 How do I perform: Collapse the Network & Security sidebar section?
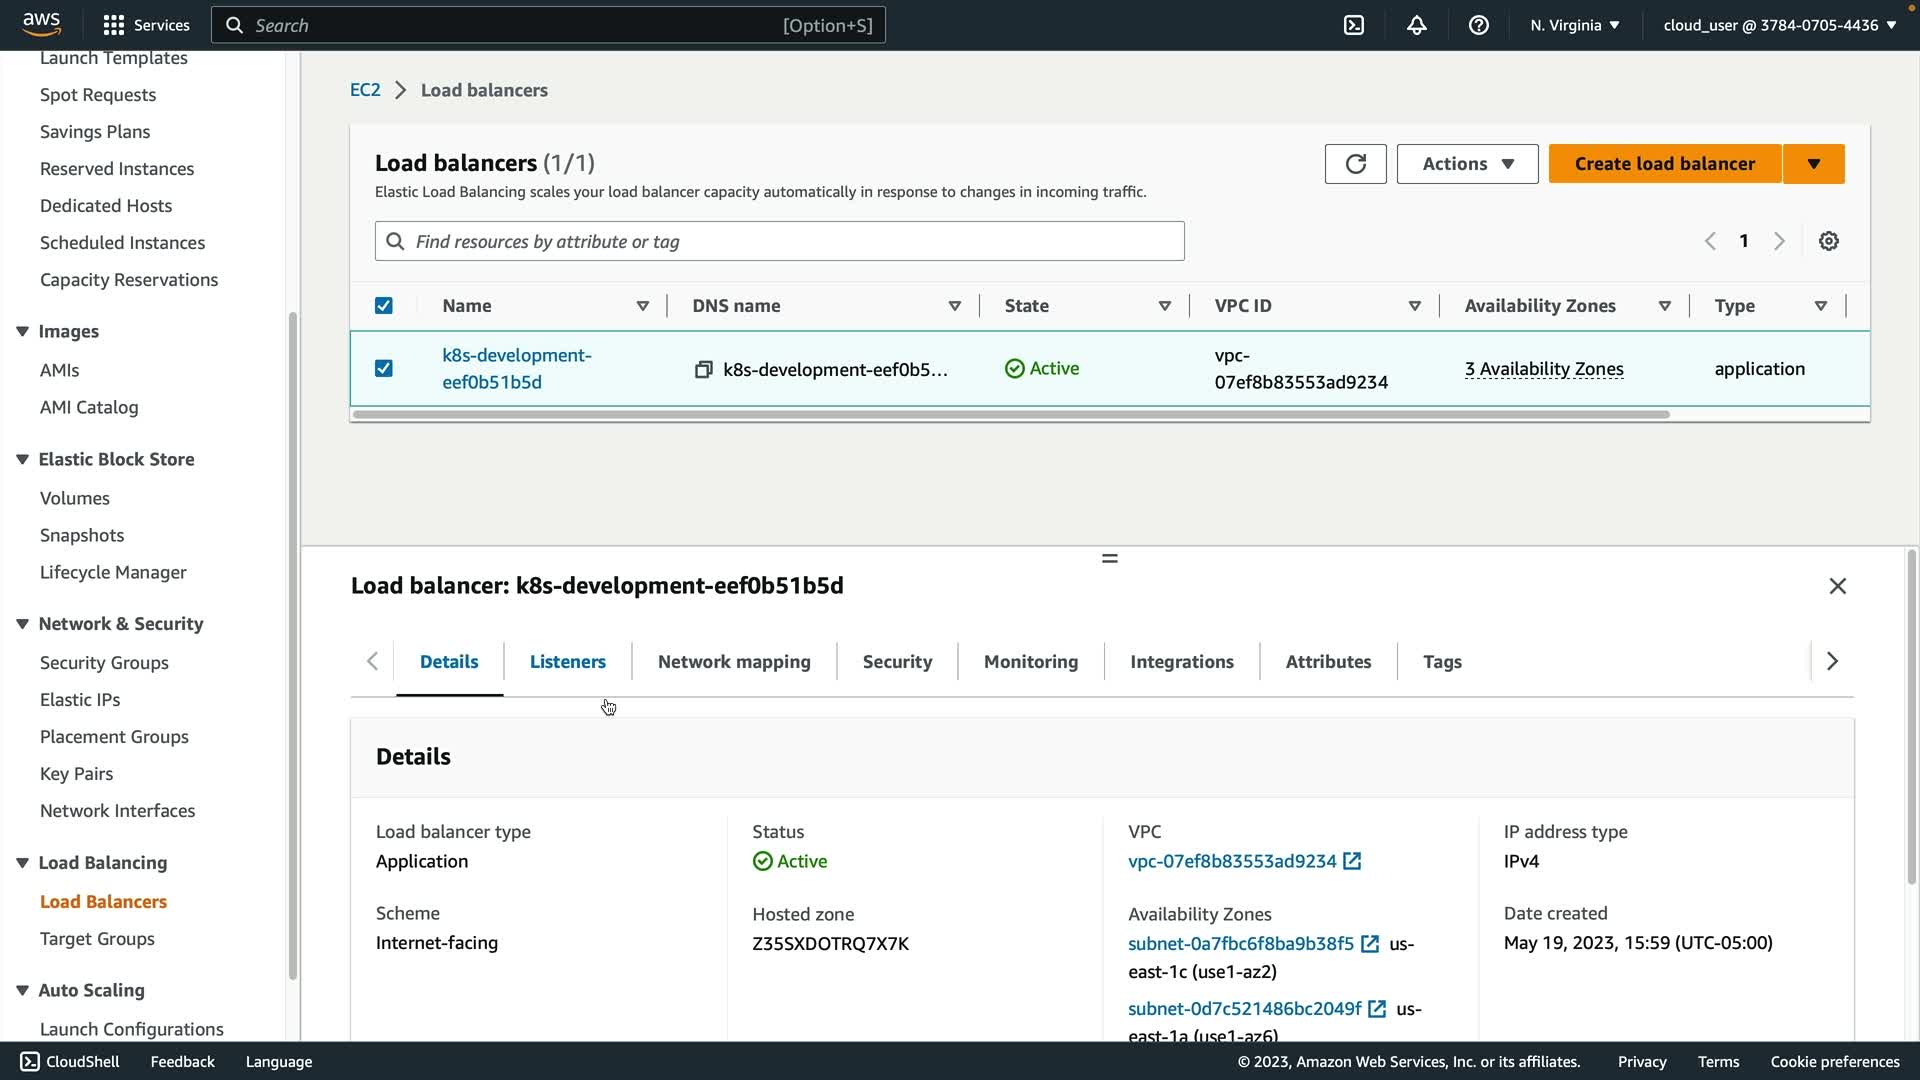[22, 624]
